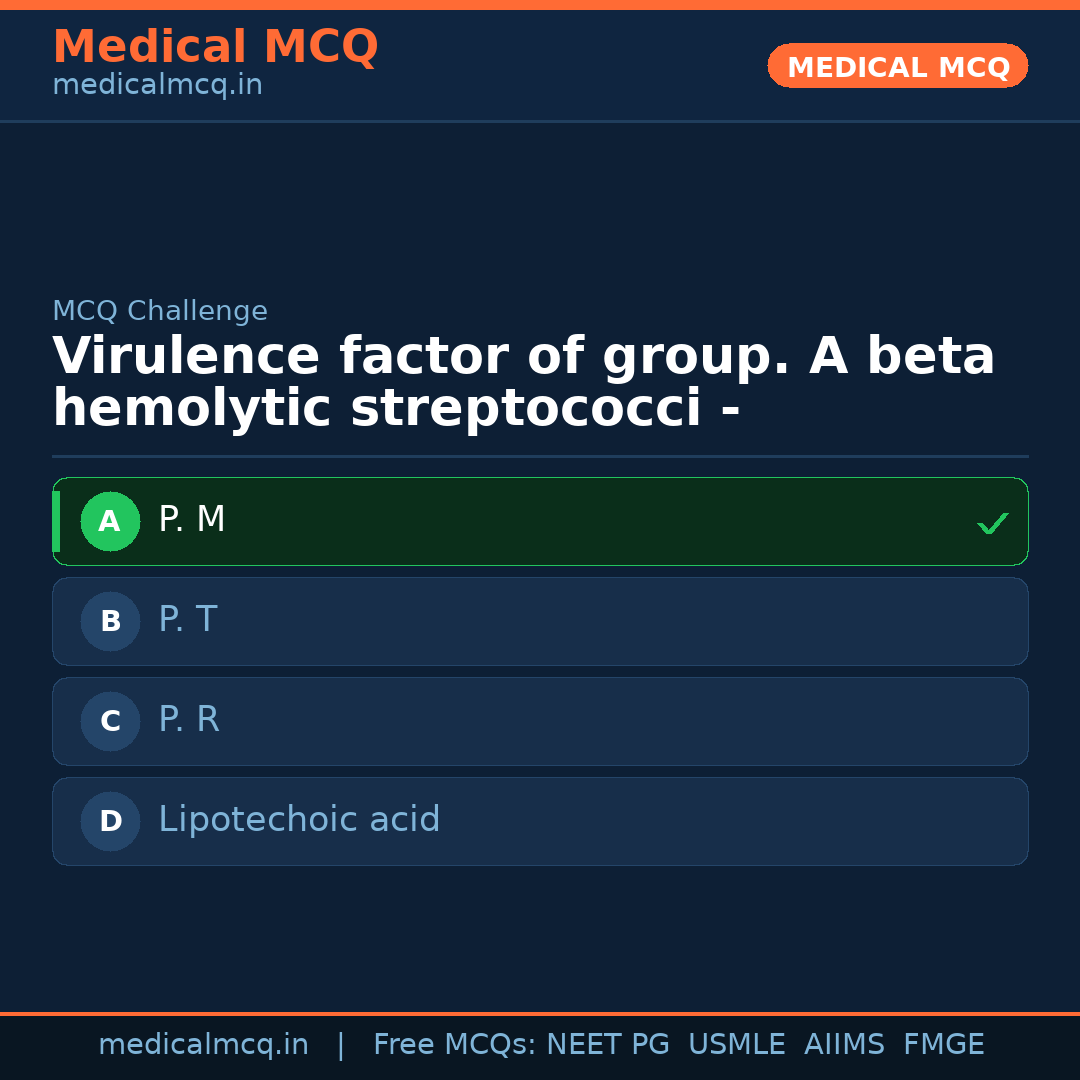Select the "Lipotechoic acid" answer text

(299, 820)
